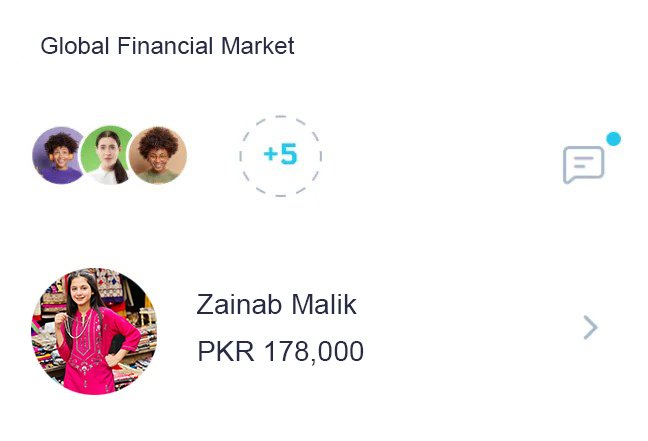Viewport: 648px width, 441px height.
Task: Click the dashed circle showing +5
Action: (x=280, y=155)
